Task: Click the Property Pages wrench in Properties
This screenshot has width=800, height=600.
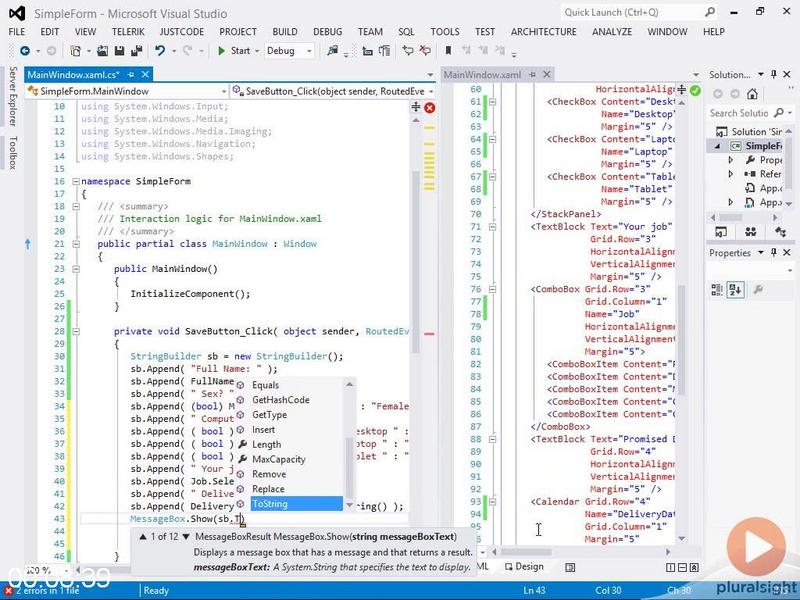Action: pos(758,290)
